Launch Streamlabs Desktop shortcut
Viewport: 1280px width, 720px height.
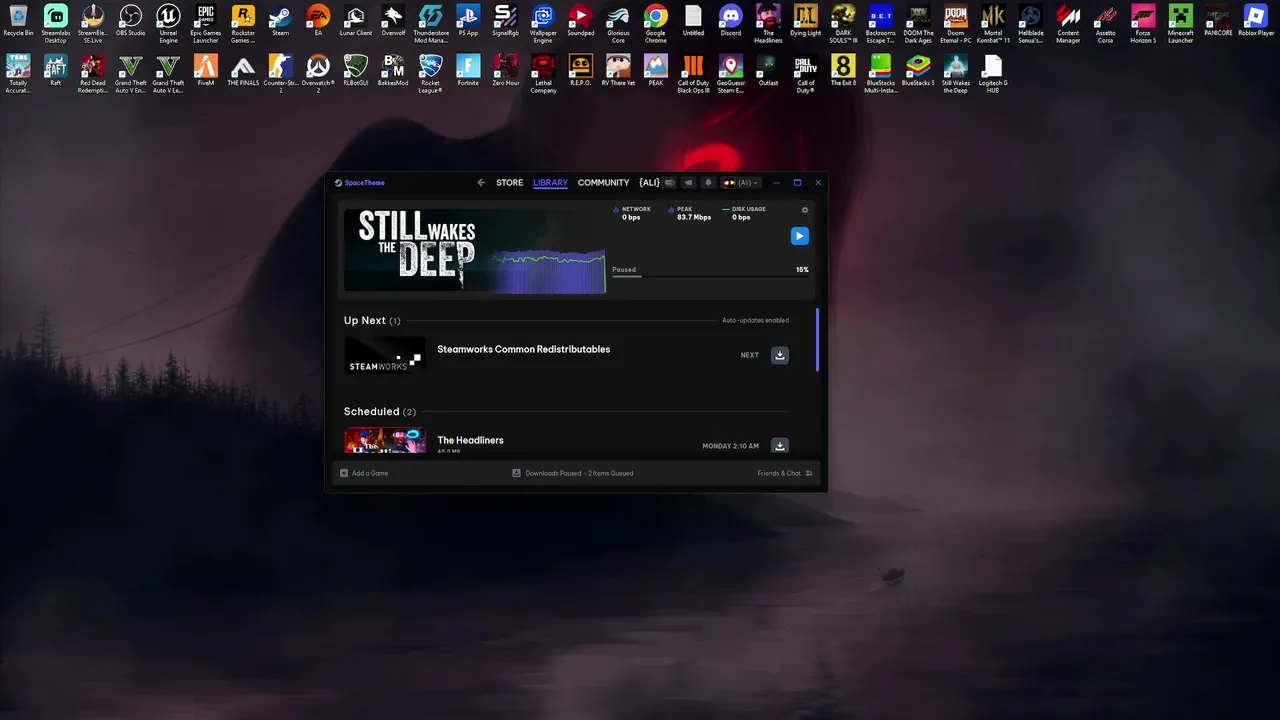tap(56, 22)
